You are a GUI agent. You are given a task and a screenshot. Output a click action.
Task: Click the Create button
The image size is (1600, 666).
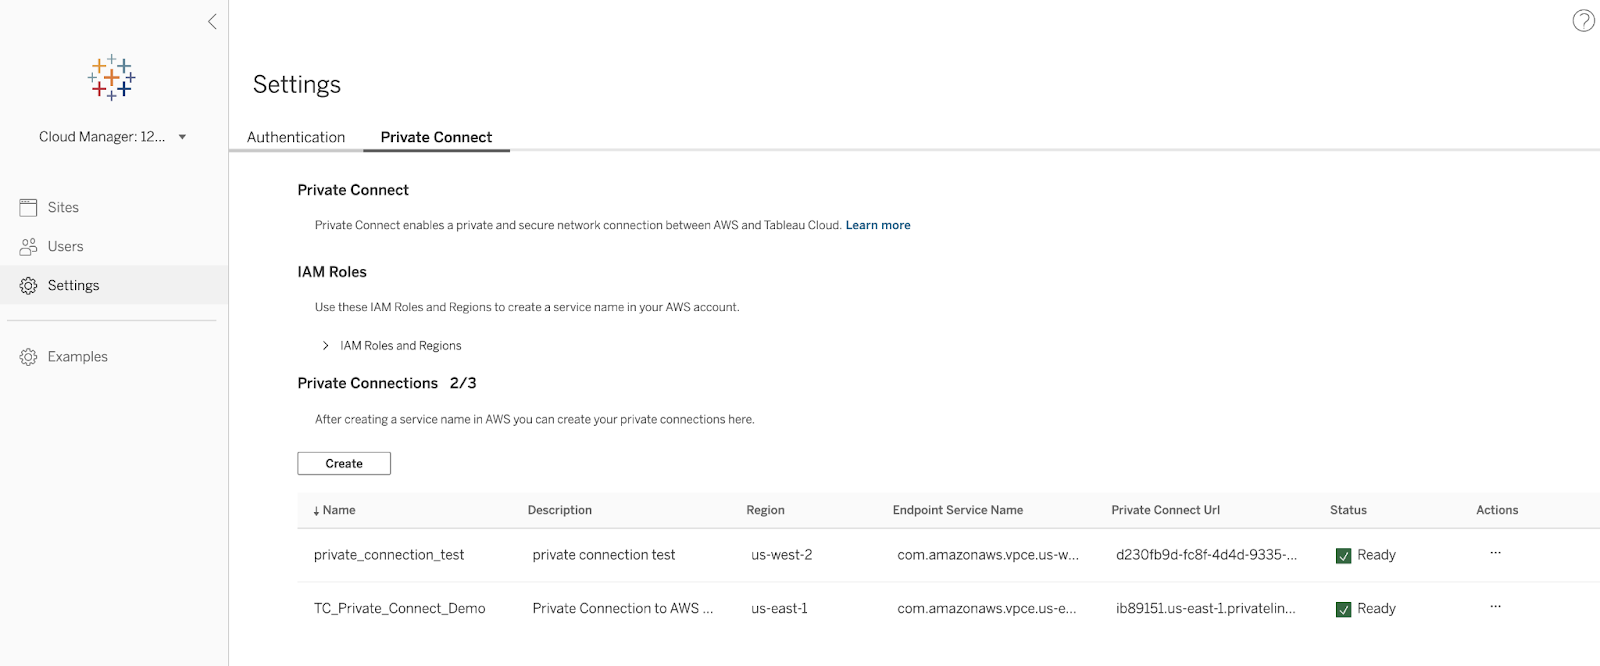[x=344, y=464]
